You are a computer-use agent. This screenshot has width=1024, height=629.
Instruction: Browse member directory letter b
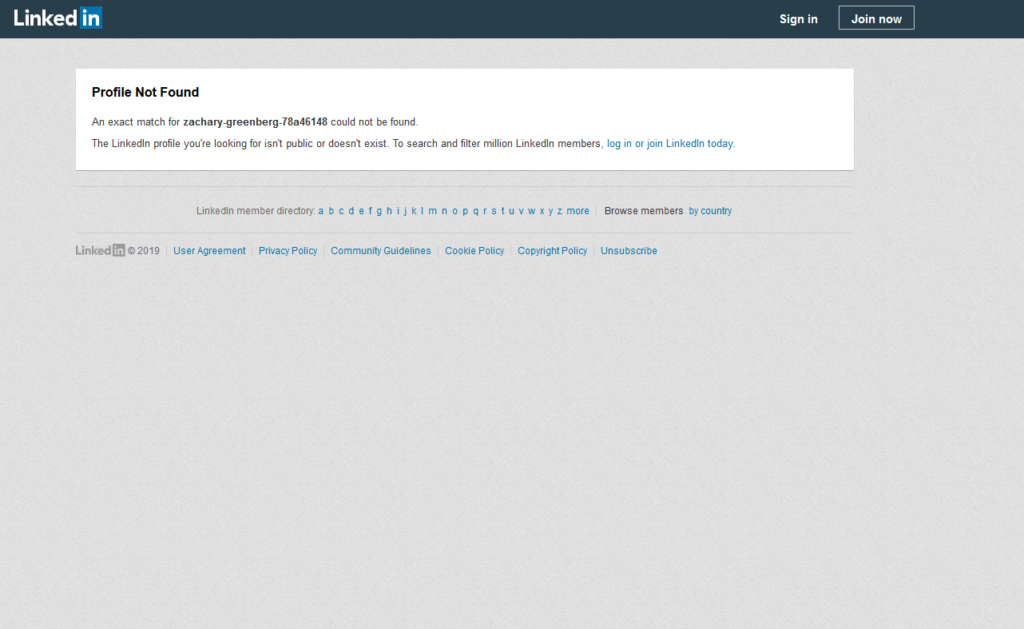331,211
